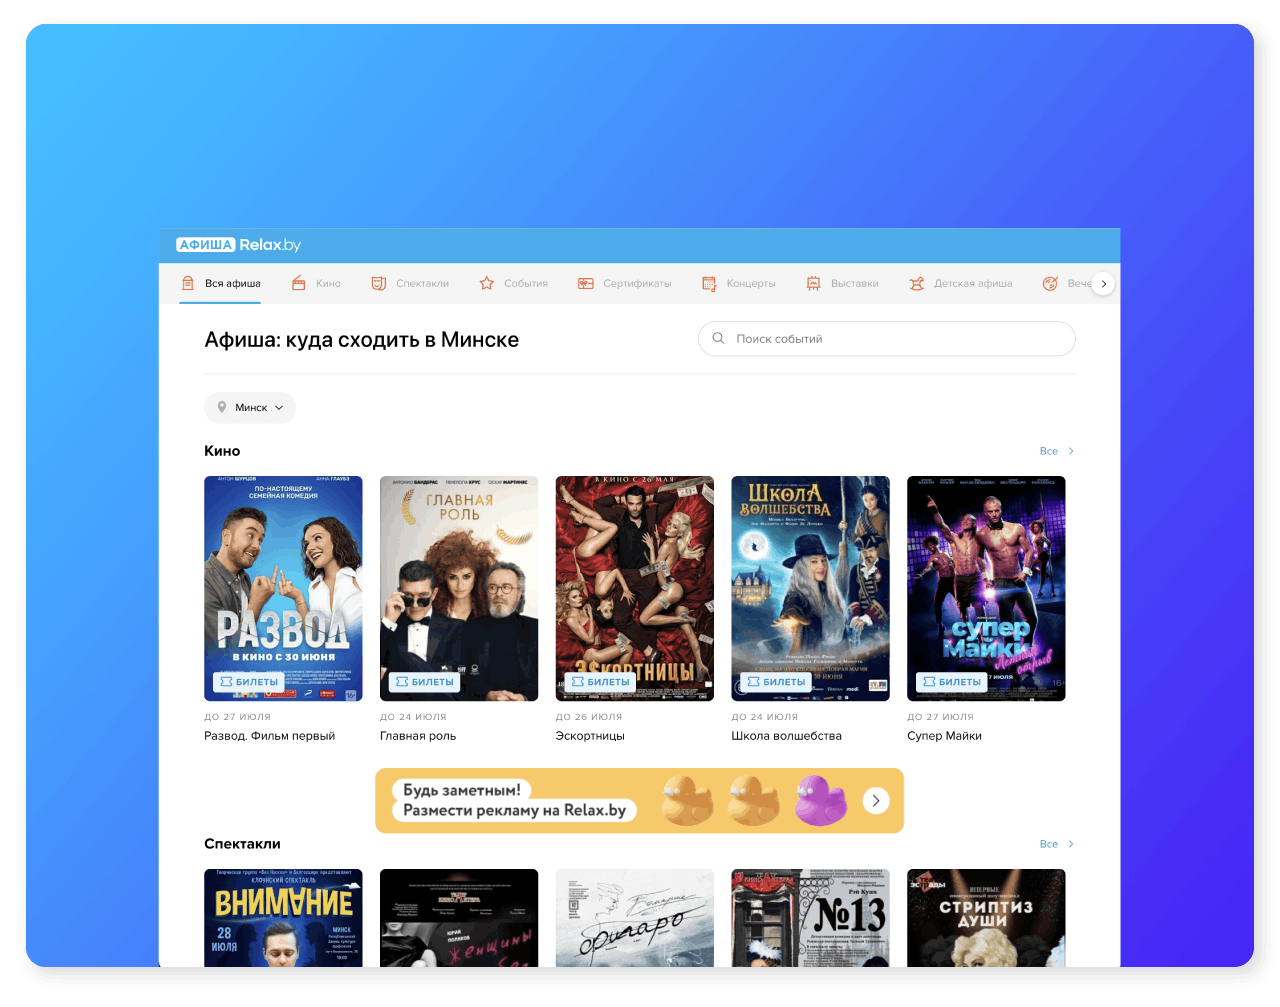Screen dimensions: 1280x1007
Task: Open all Кино listings via Все link
Action: pyautogui.click(x=1057, y=451)
